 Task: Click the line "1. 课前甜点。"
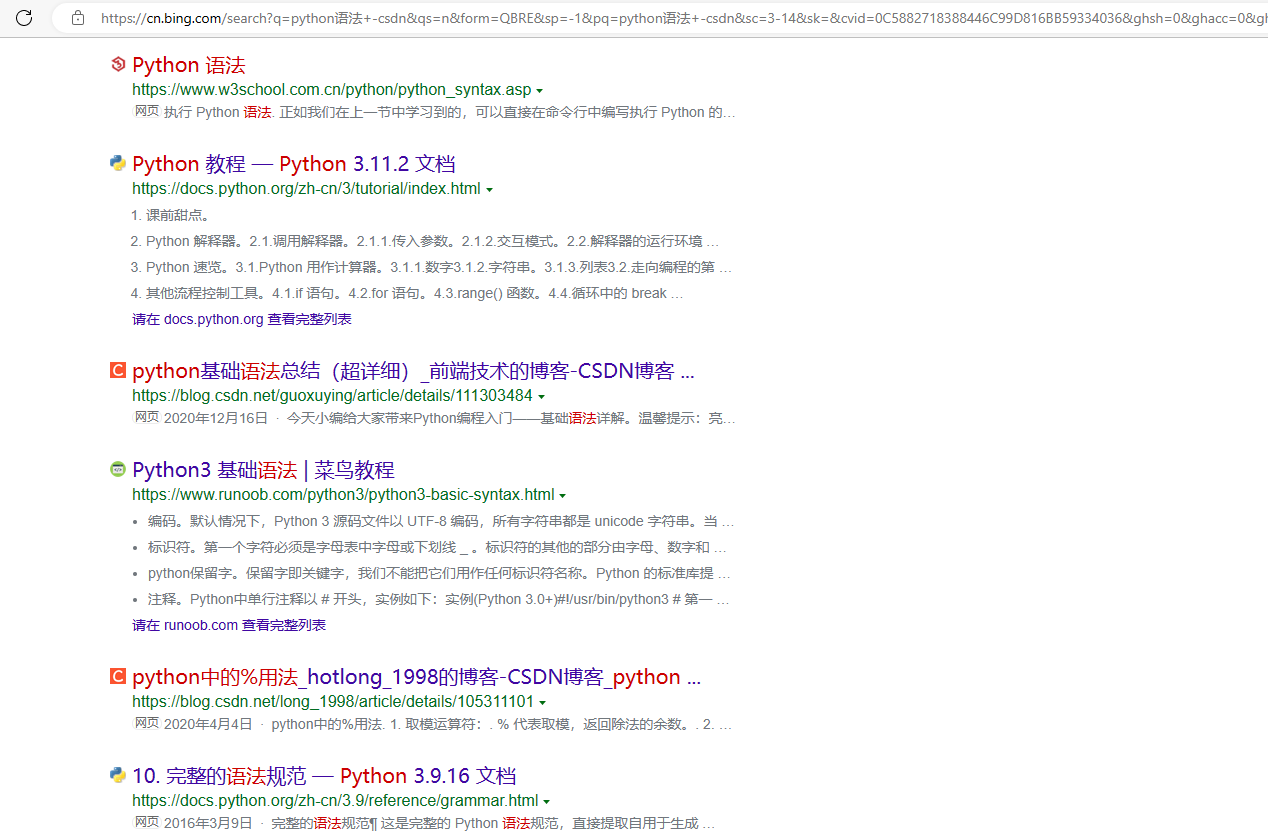[170, 215]
